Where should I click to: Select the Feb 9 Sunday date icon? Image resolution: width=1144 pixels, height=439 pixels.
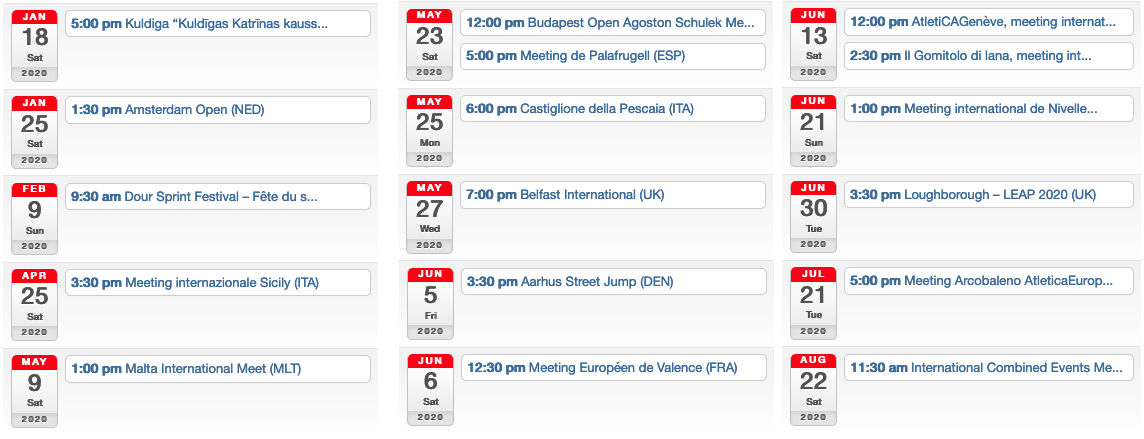(34, 218)
